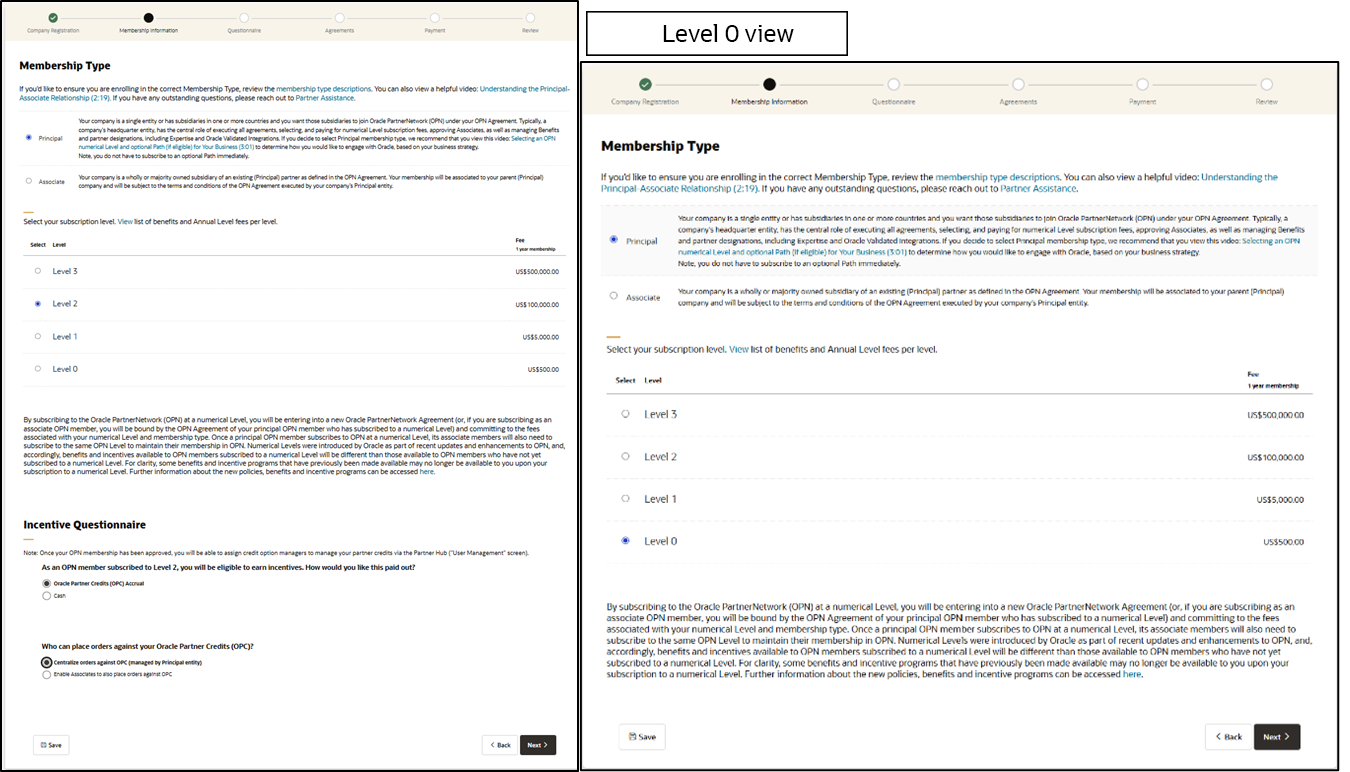
Task: Click the Incentive Questionnaire heading
Action: tap(85, 524)
